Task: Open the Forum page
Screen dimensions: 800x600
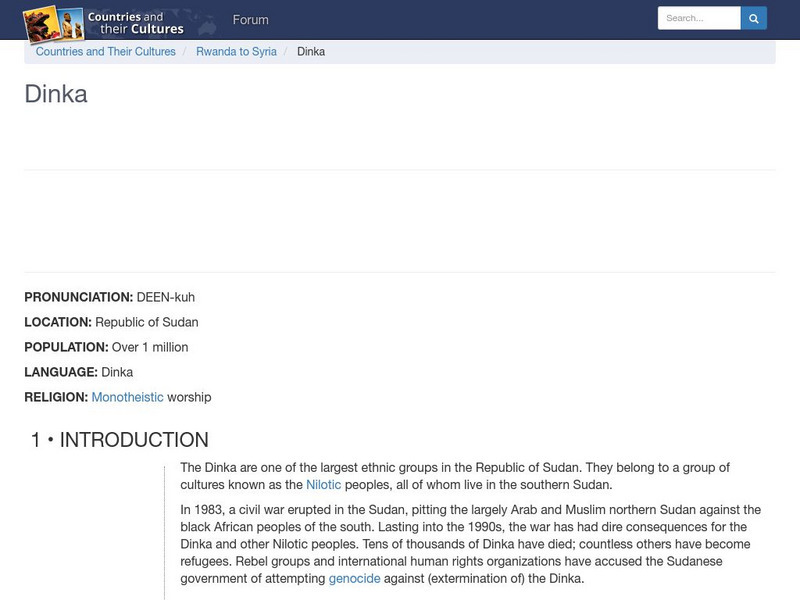Action: (251, 20)
